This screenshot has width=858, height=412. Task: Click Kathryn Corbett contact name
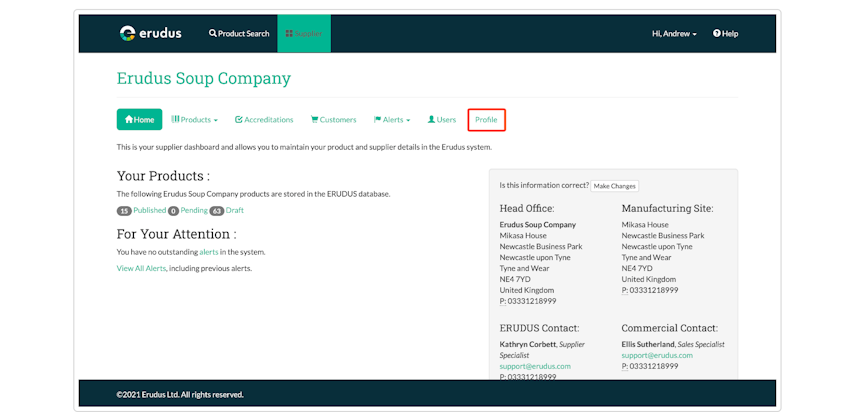tap(527, 344)
